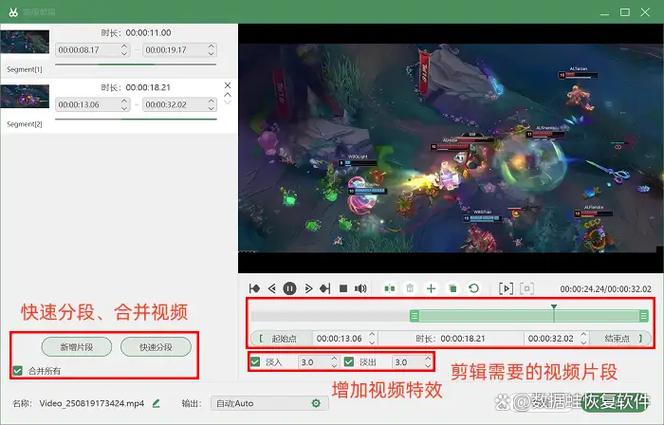
Task: Adjust fade-in duration 3.0 stepper arrows
Action: click(334, 362)
